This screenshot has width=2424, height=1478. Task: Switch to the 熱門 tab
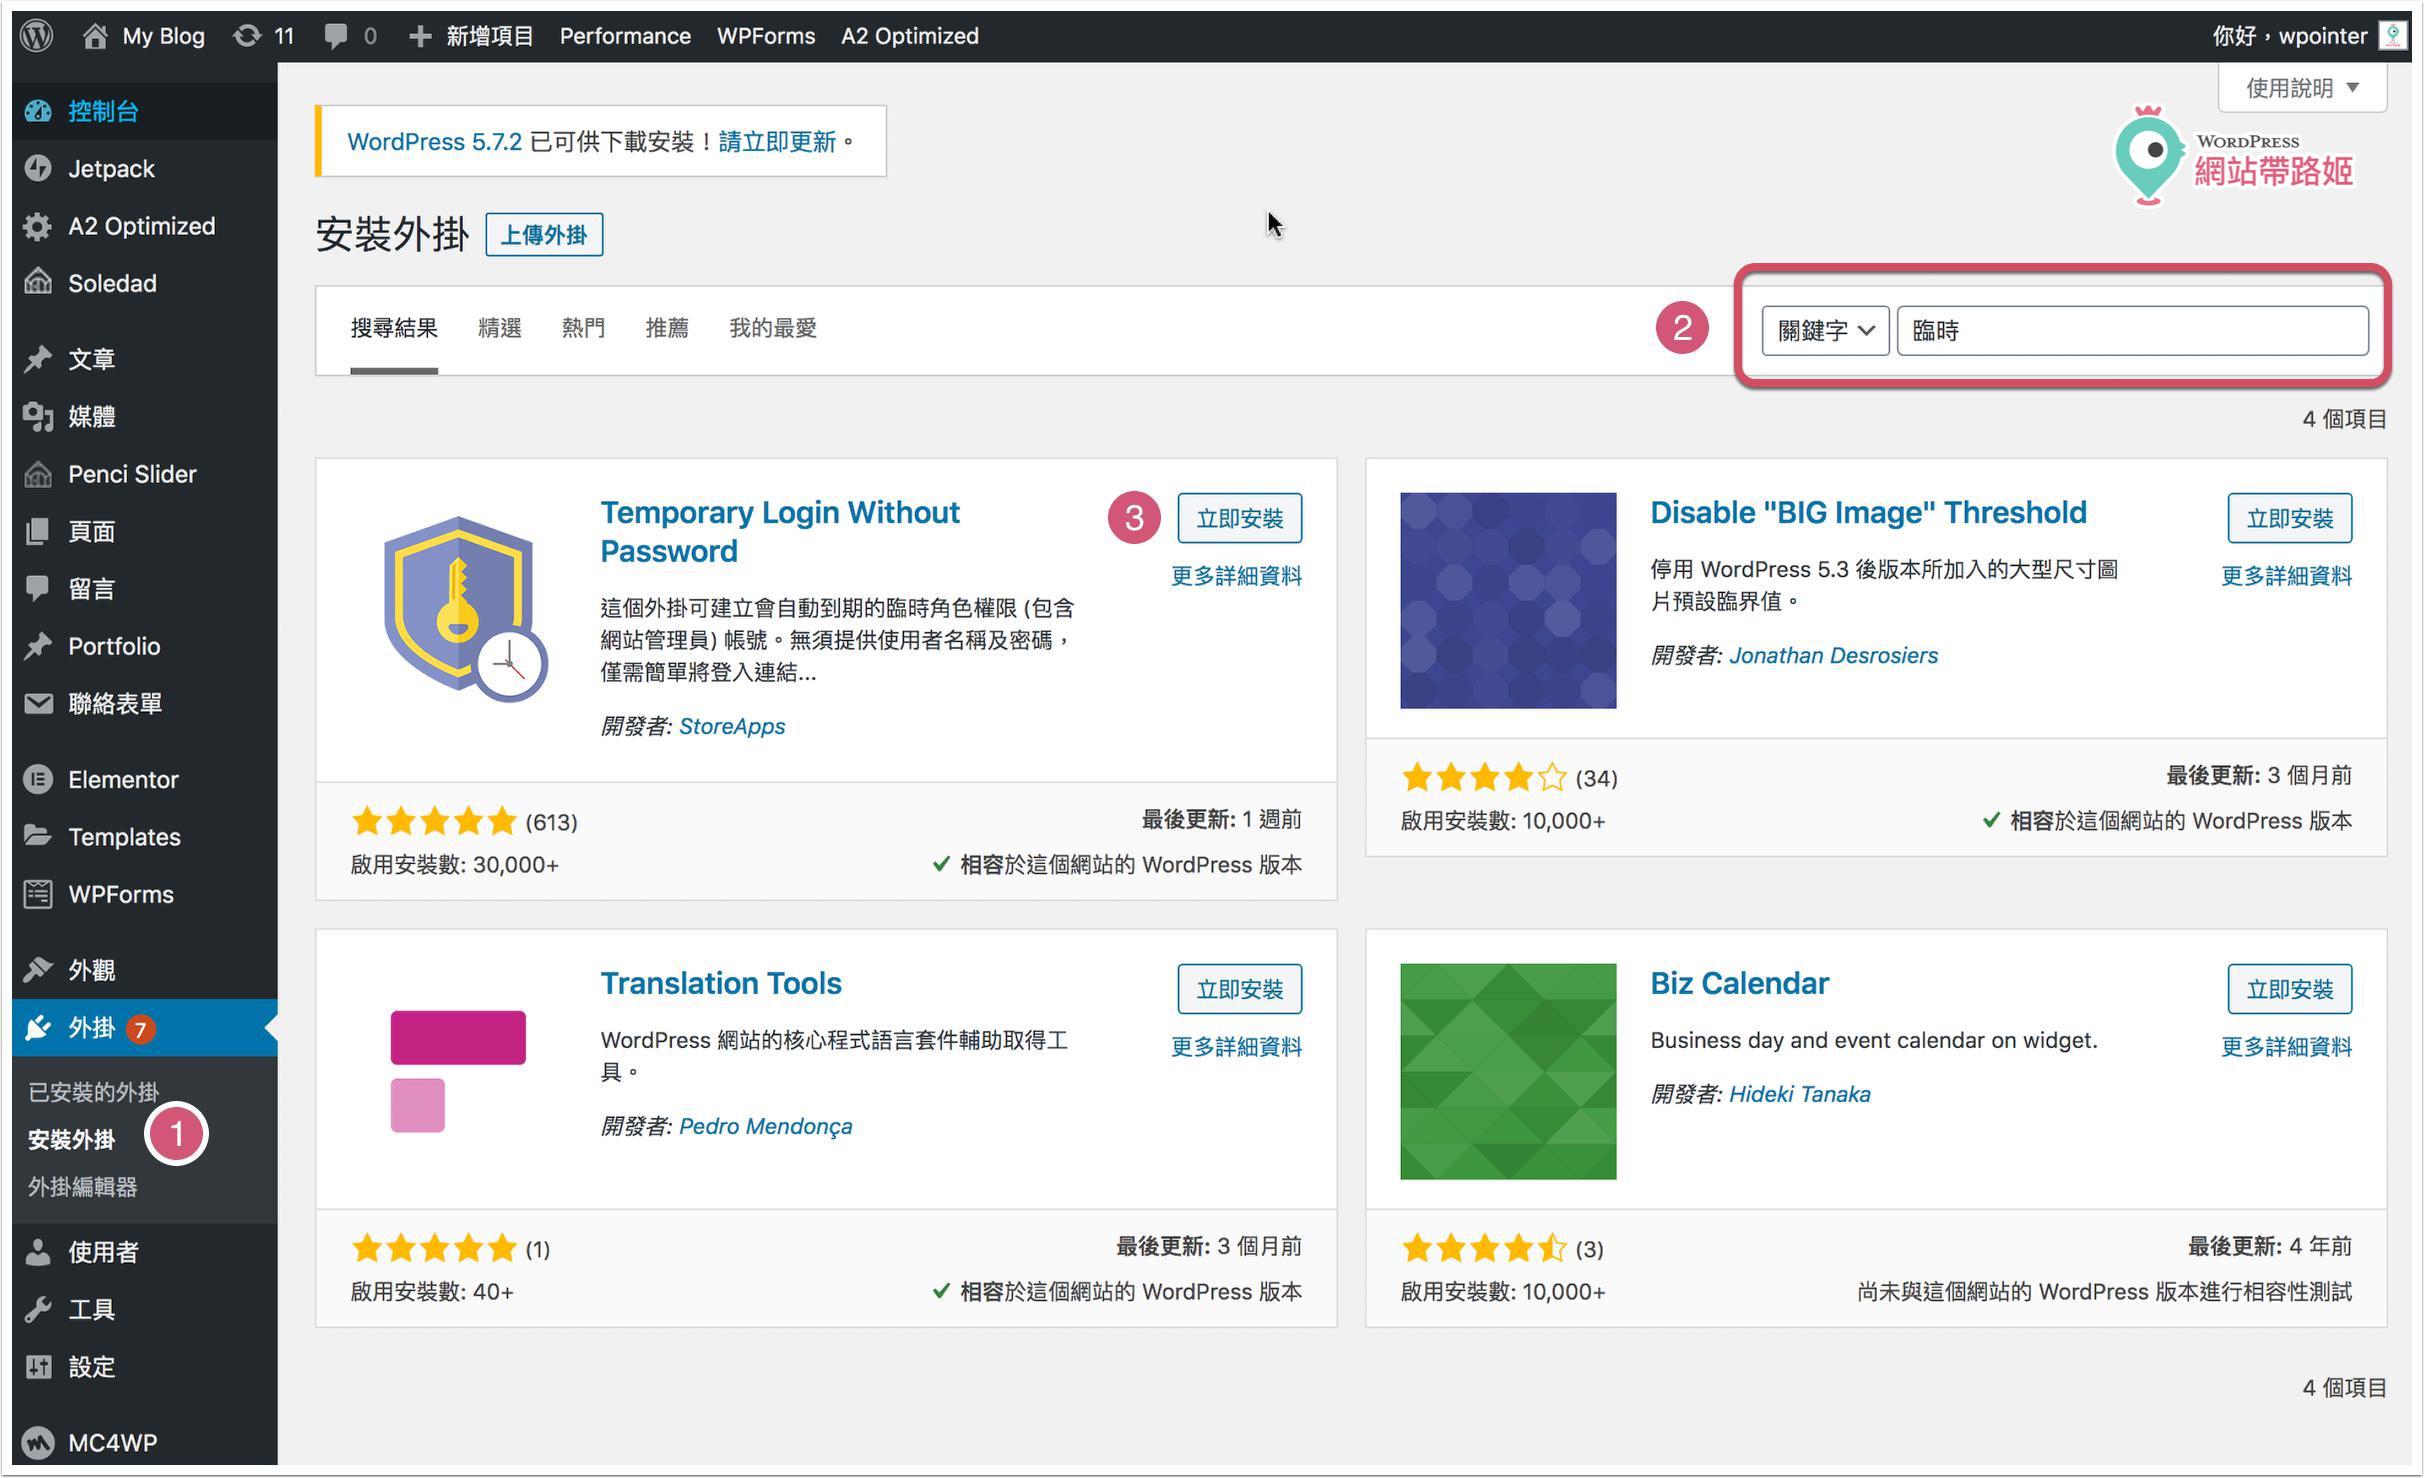583,328
